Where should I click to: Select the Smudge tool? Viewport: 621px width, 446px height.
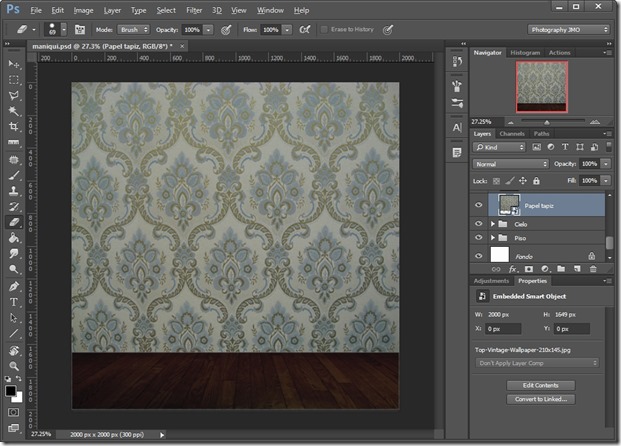pyautogui.click(x=14, y=253)
